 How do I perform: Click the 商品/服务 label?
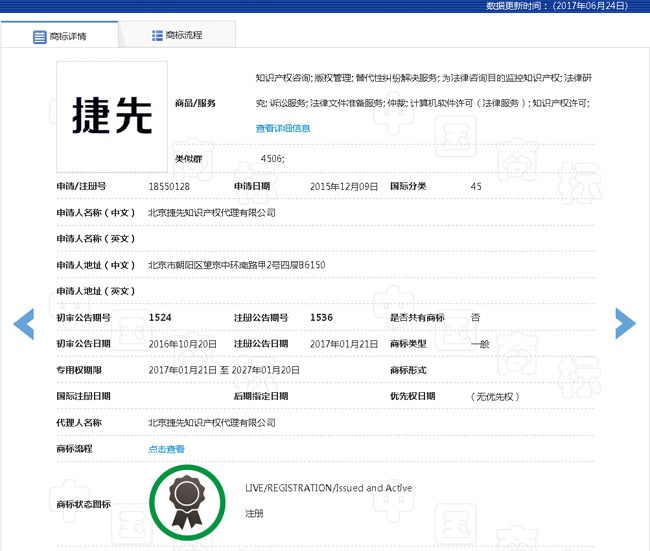click(195, 103)
